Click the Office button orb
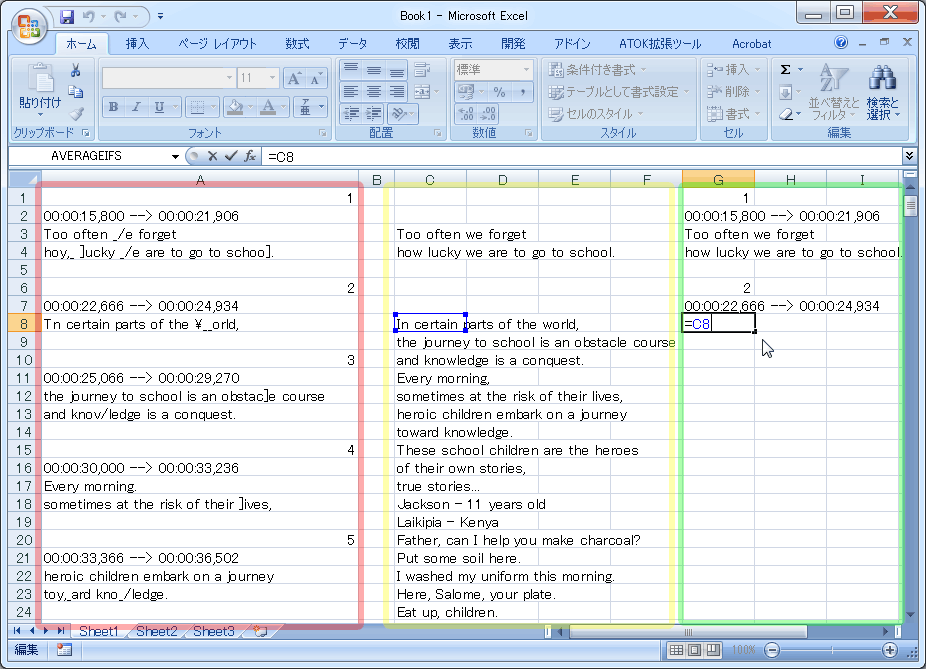The width and height of the screenshot is (926, 669). tap(29, 26)
